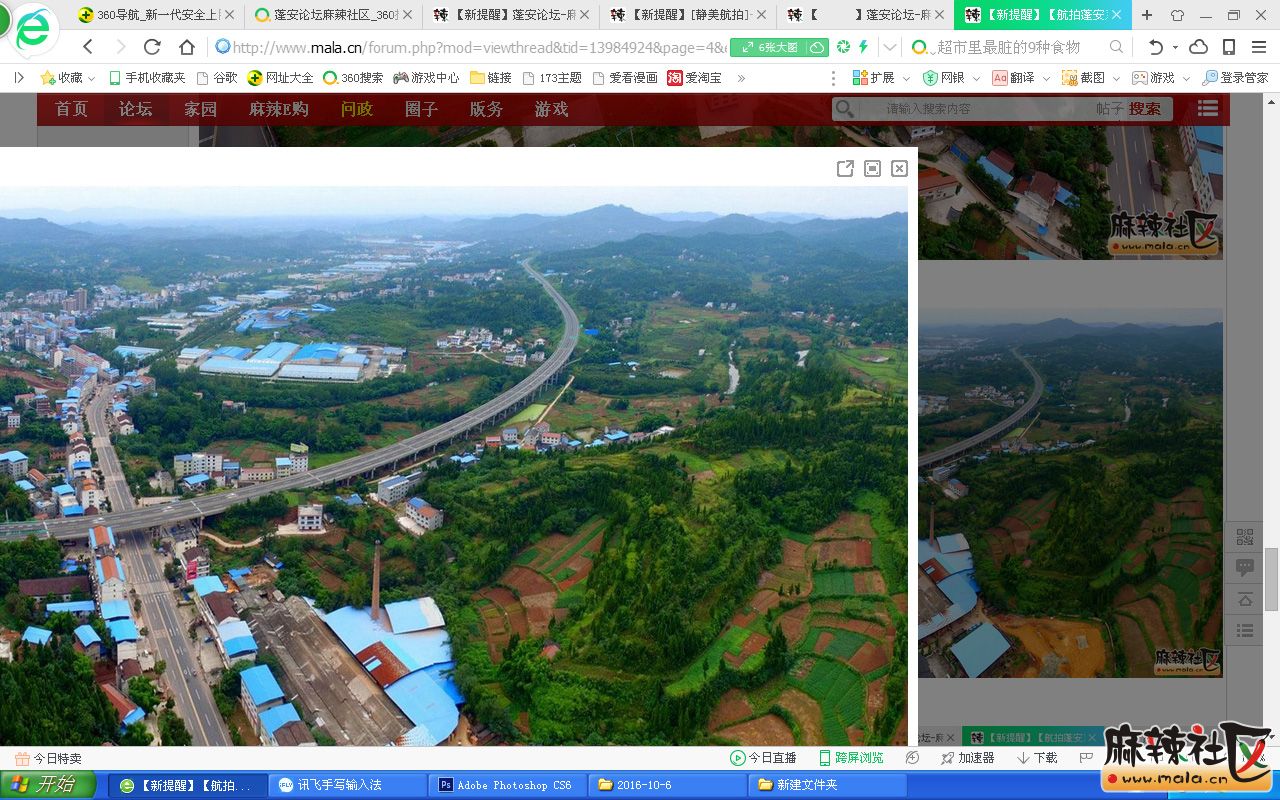
Task: Go to browser home page icon
Action: point(187,47)
